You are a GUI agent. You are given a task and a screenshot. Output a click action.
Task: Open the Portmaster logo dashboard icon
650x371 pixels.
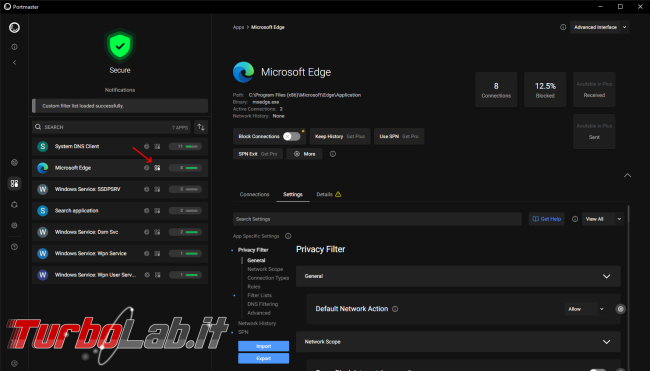pos(15,28)
